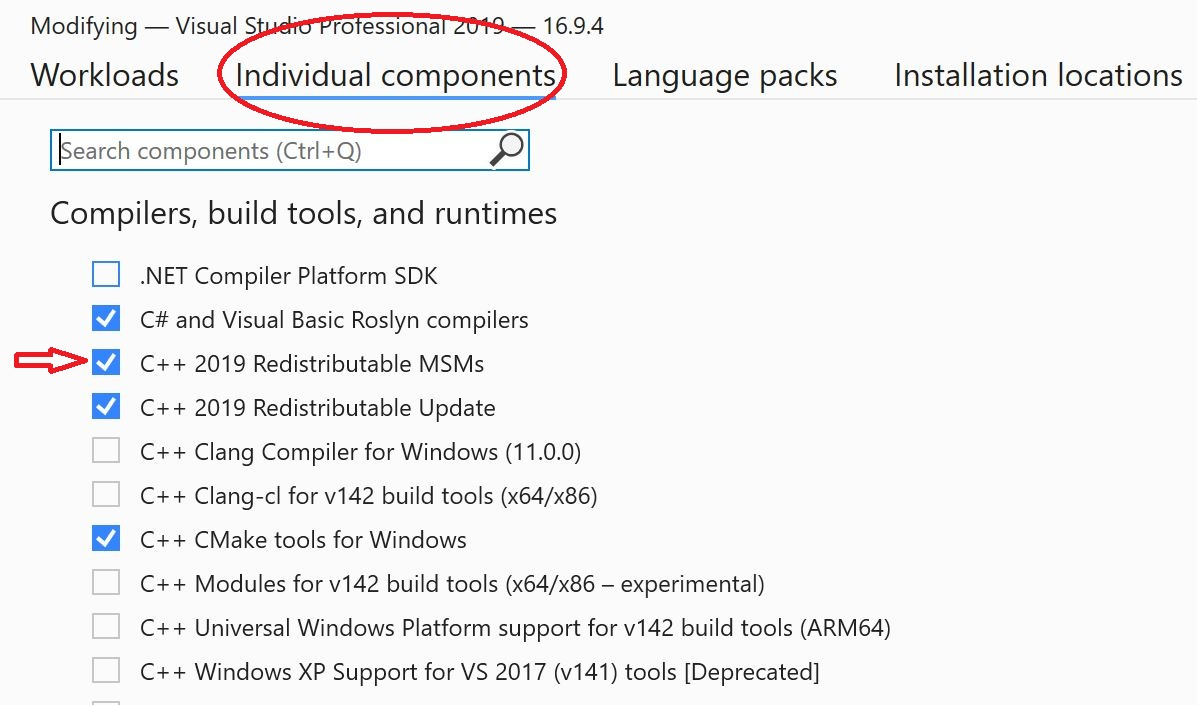
Task: Uncheck C# and Visual Basic Roslyn compilers
Action: tap(106, 319)
